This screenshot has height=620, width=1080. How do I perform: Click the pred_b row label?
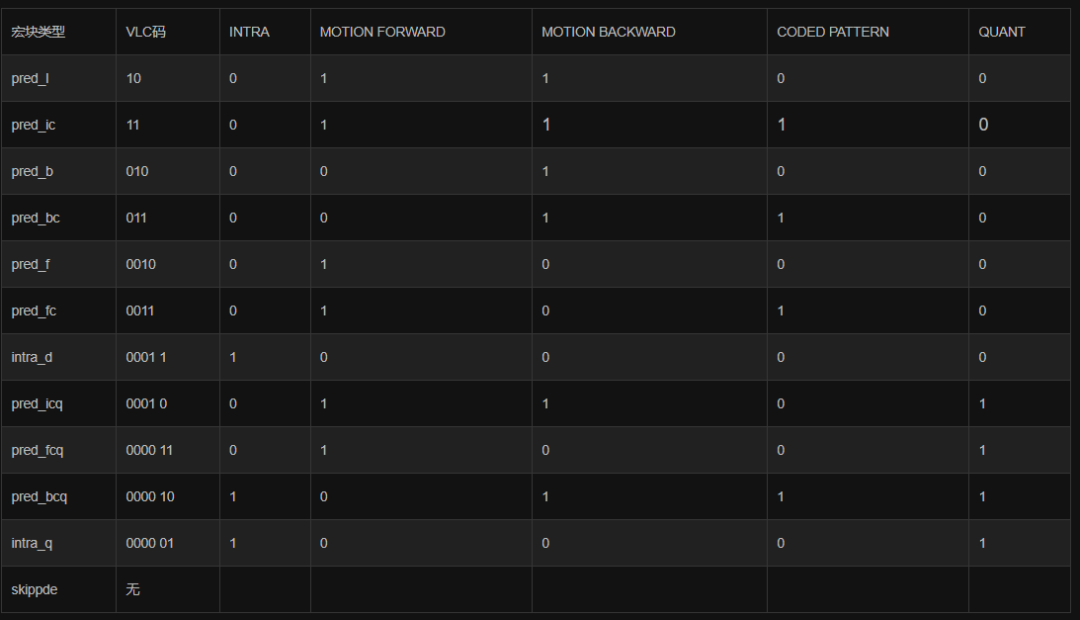point(32,171)
